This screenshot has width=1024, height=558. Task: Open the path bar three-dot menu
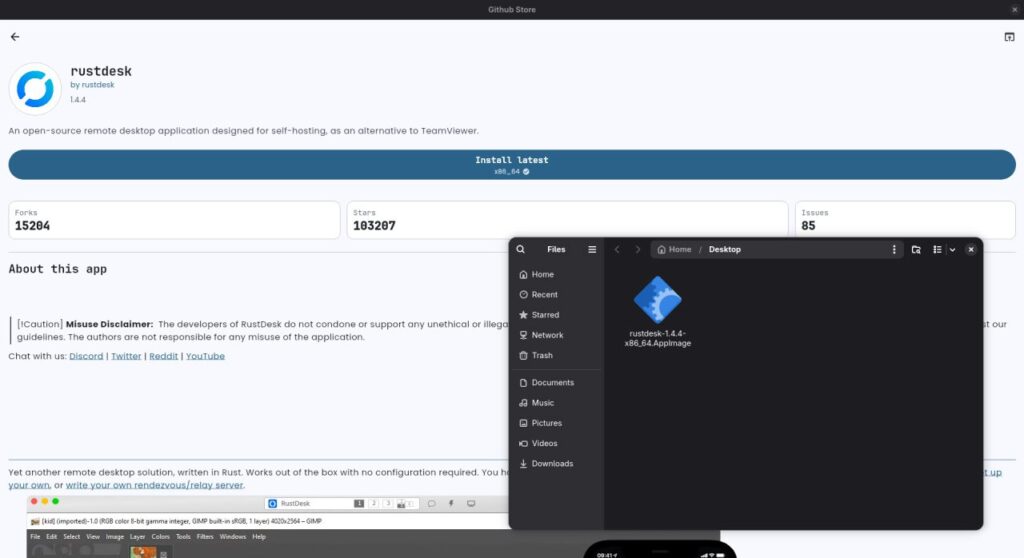[x=894, y=249]
